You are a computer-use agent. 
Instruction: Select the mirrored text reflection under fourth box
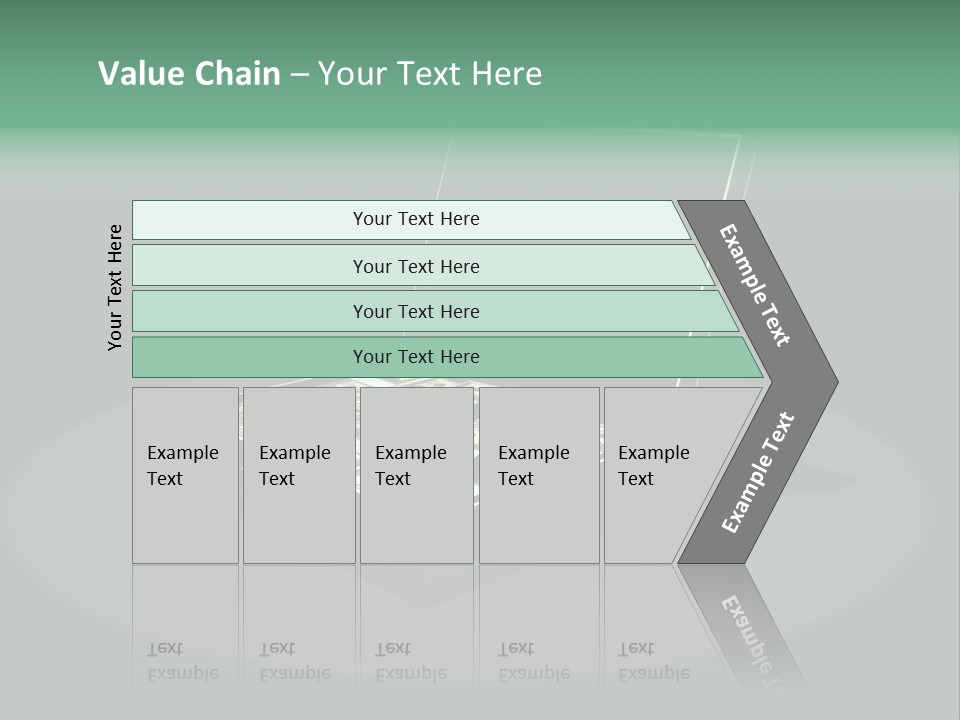pos(533,661)
